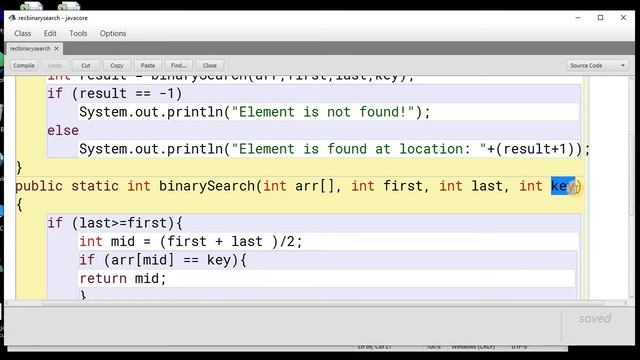This screenshot has width=640, height=360.
Task: Click the line 'int mid = (first + last )/2;'
Action: point(191,241)
